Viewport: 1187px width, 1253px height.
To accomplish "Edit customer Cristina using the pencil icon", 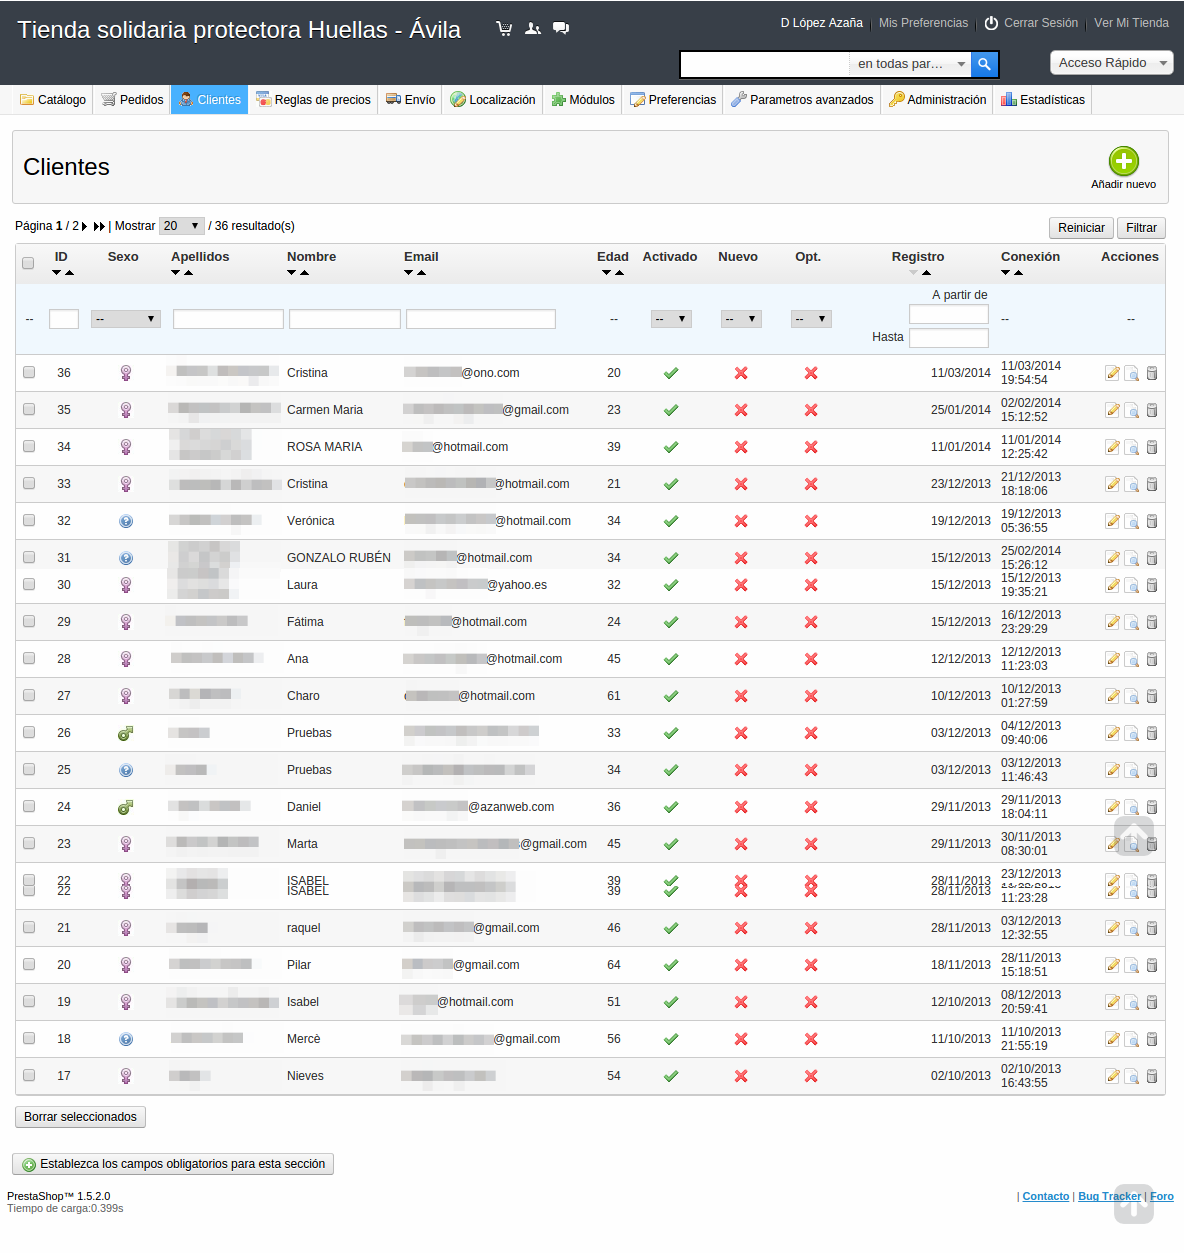I will pos(1112,373).
